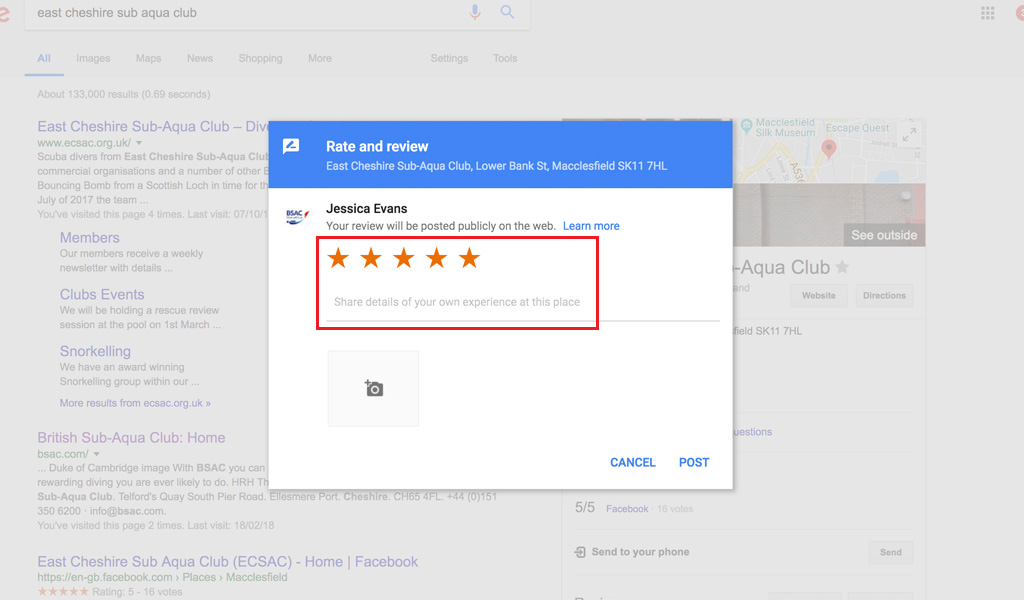Switch to the News tab

[x=200, y=58]
